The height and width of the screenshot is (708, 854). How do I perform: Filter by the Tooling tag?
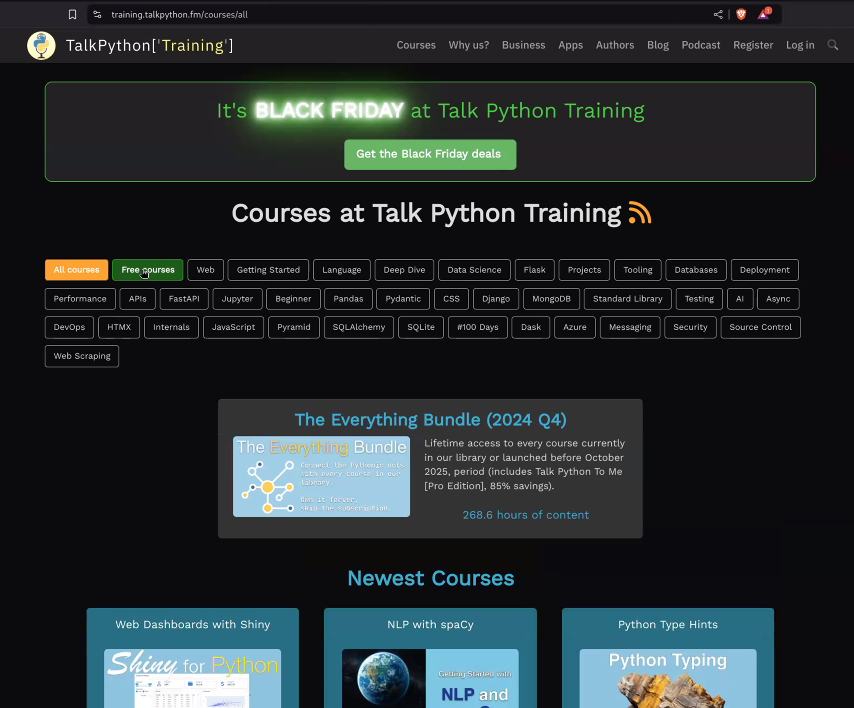638,270
